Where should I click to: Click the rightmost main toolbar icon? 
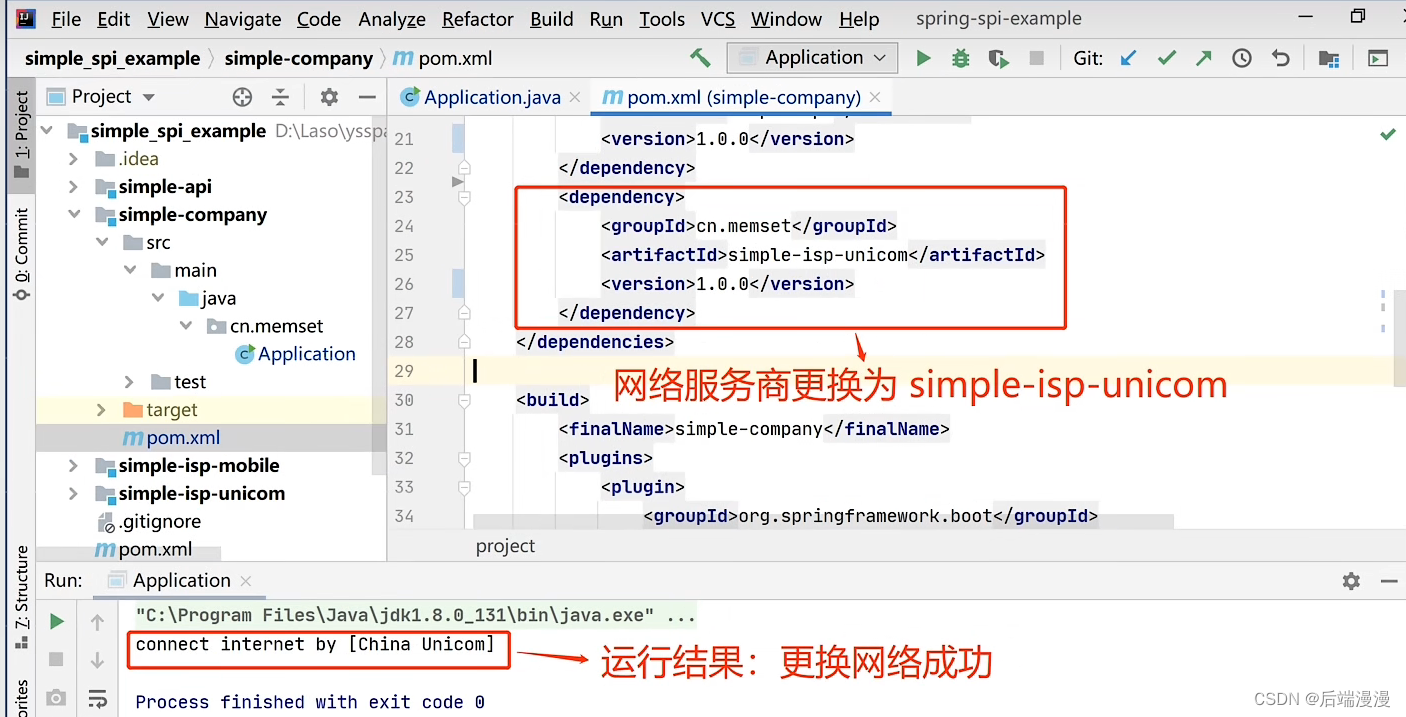(x=1378, y=58)
